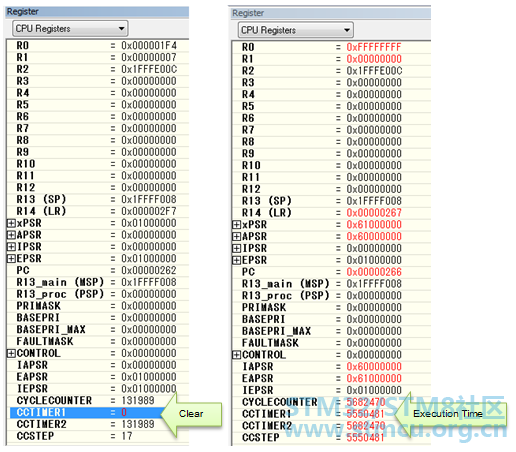Select BASEPRI row in right panel
The width and height of the screenshot is (516, 452).
click(331, 319)
